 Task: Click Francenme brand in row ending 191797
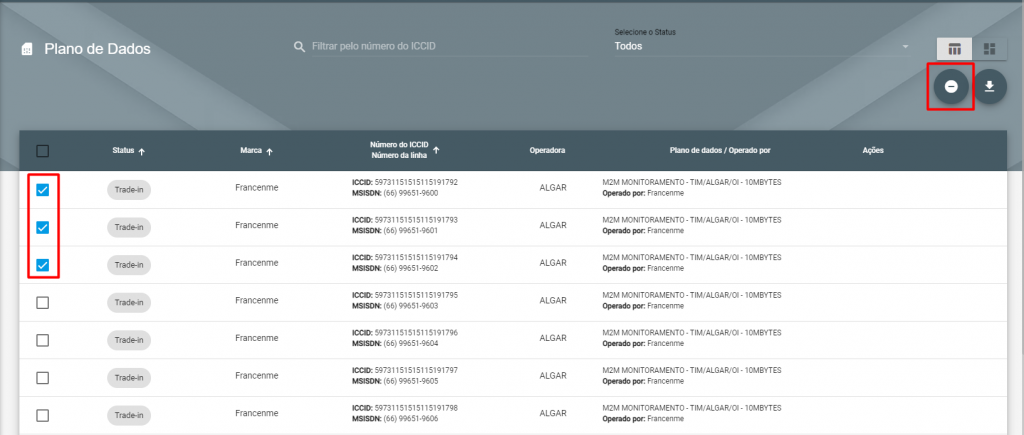257,376
